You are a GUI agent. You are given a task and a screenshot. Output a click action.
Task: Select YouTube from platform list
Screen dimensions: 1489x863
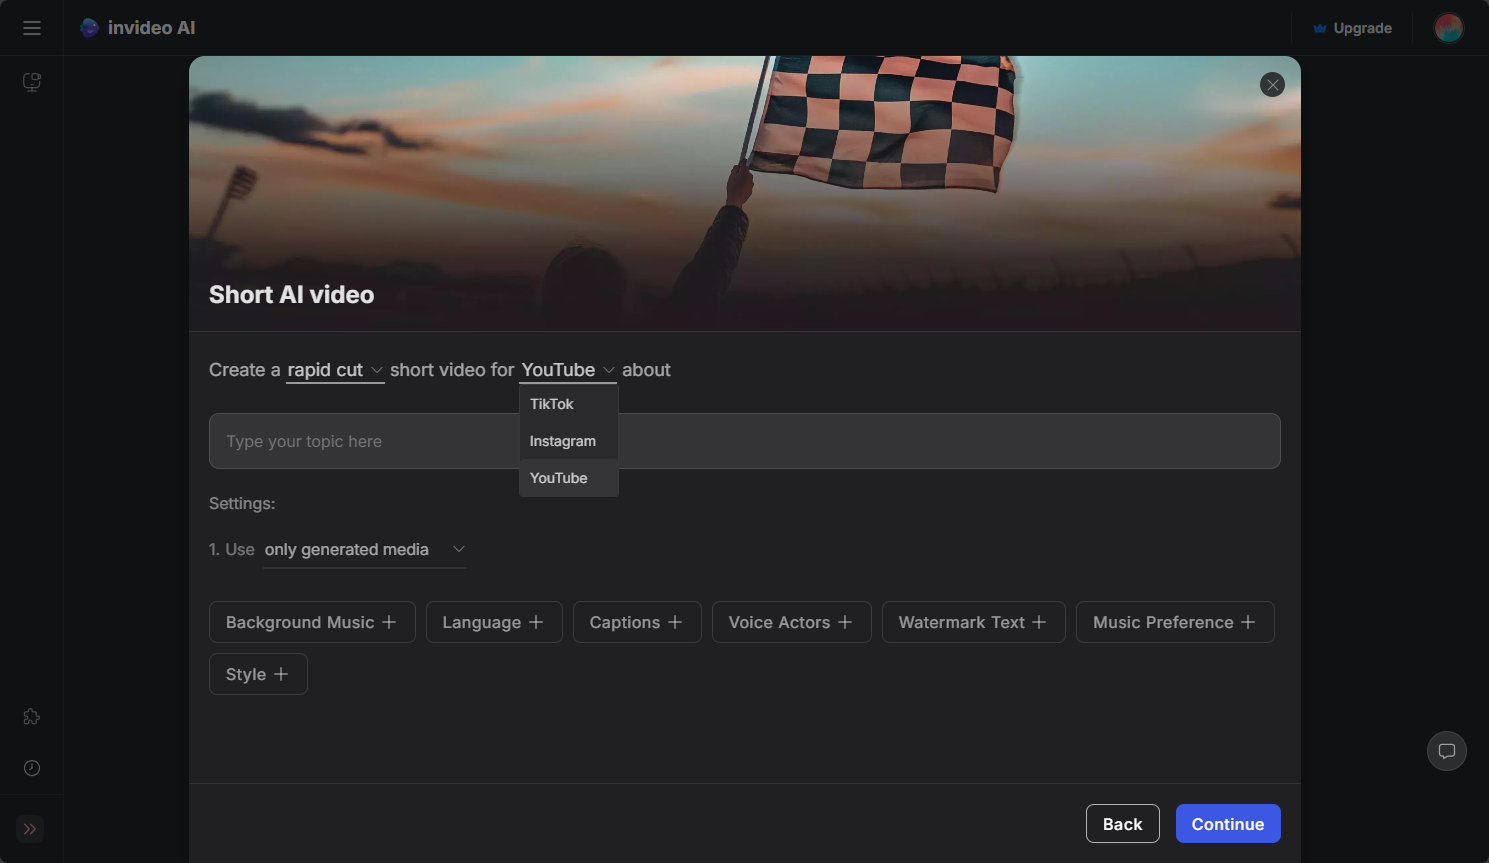pyautogui.click(x=568, y=478)
